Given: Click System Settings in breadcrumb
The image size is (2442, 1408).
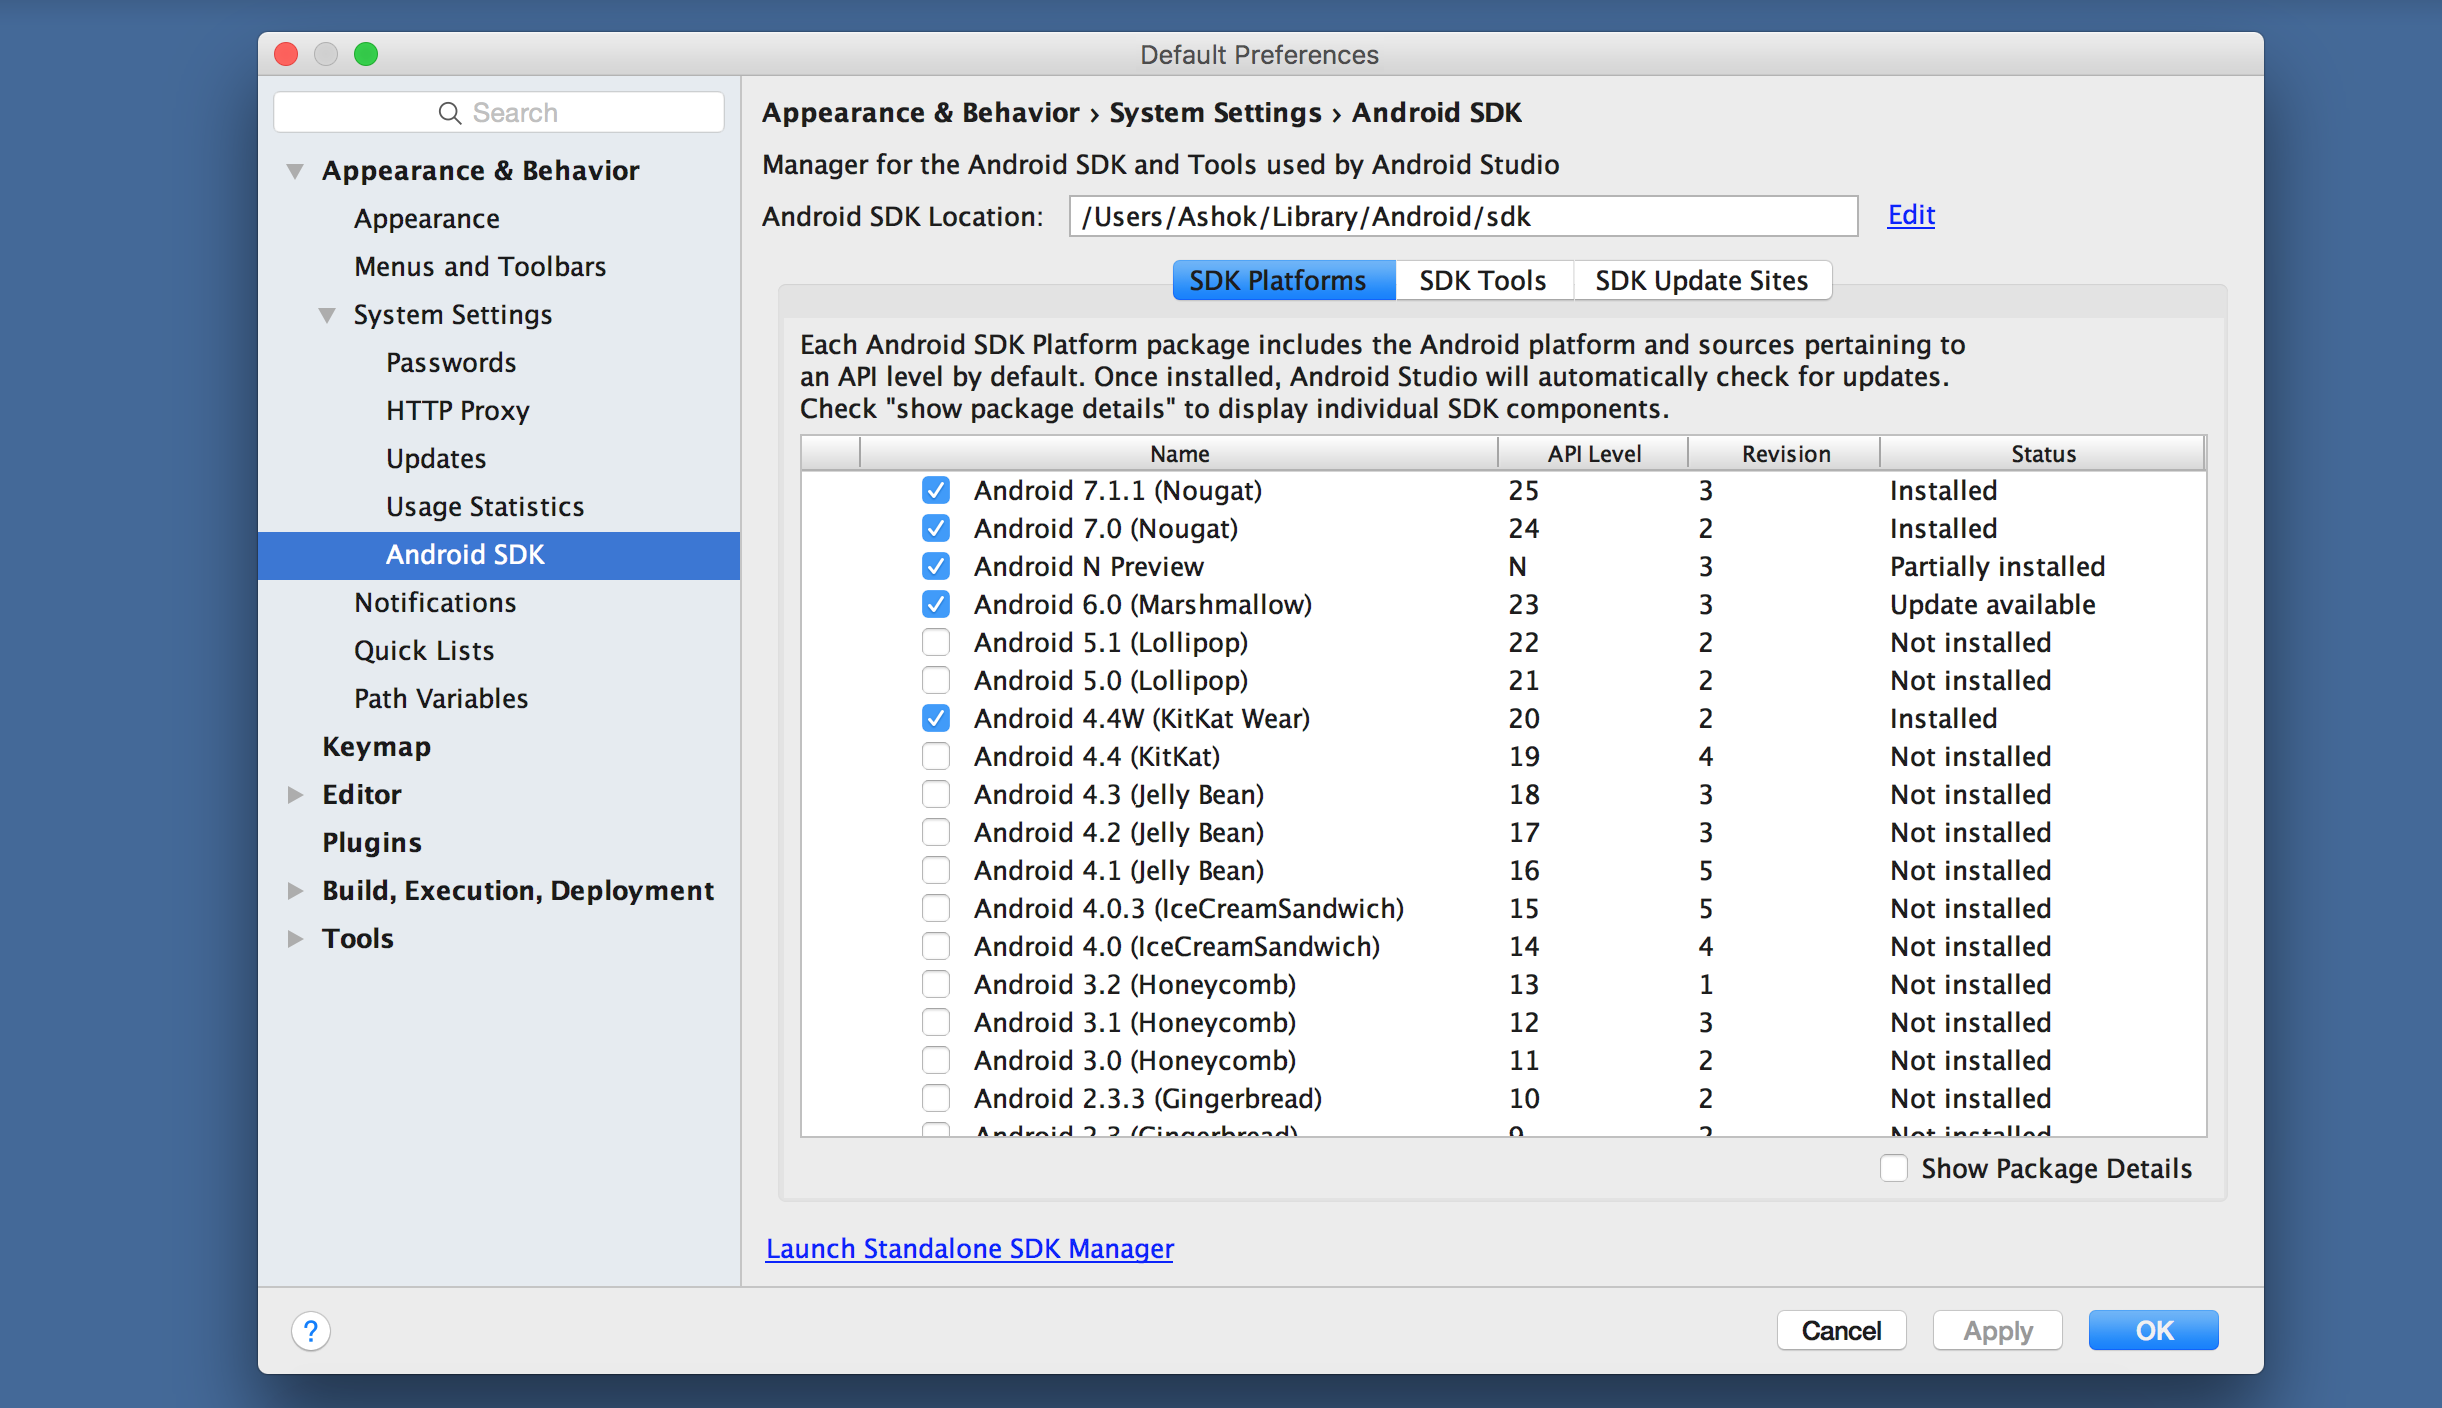Looking at the screenshot, I should point(1215,113).
